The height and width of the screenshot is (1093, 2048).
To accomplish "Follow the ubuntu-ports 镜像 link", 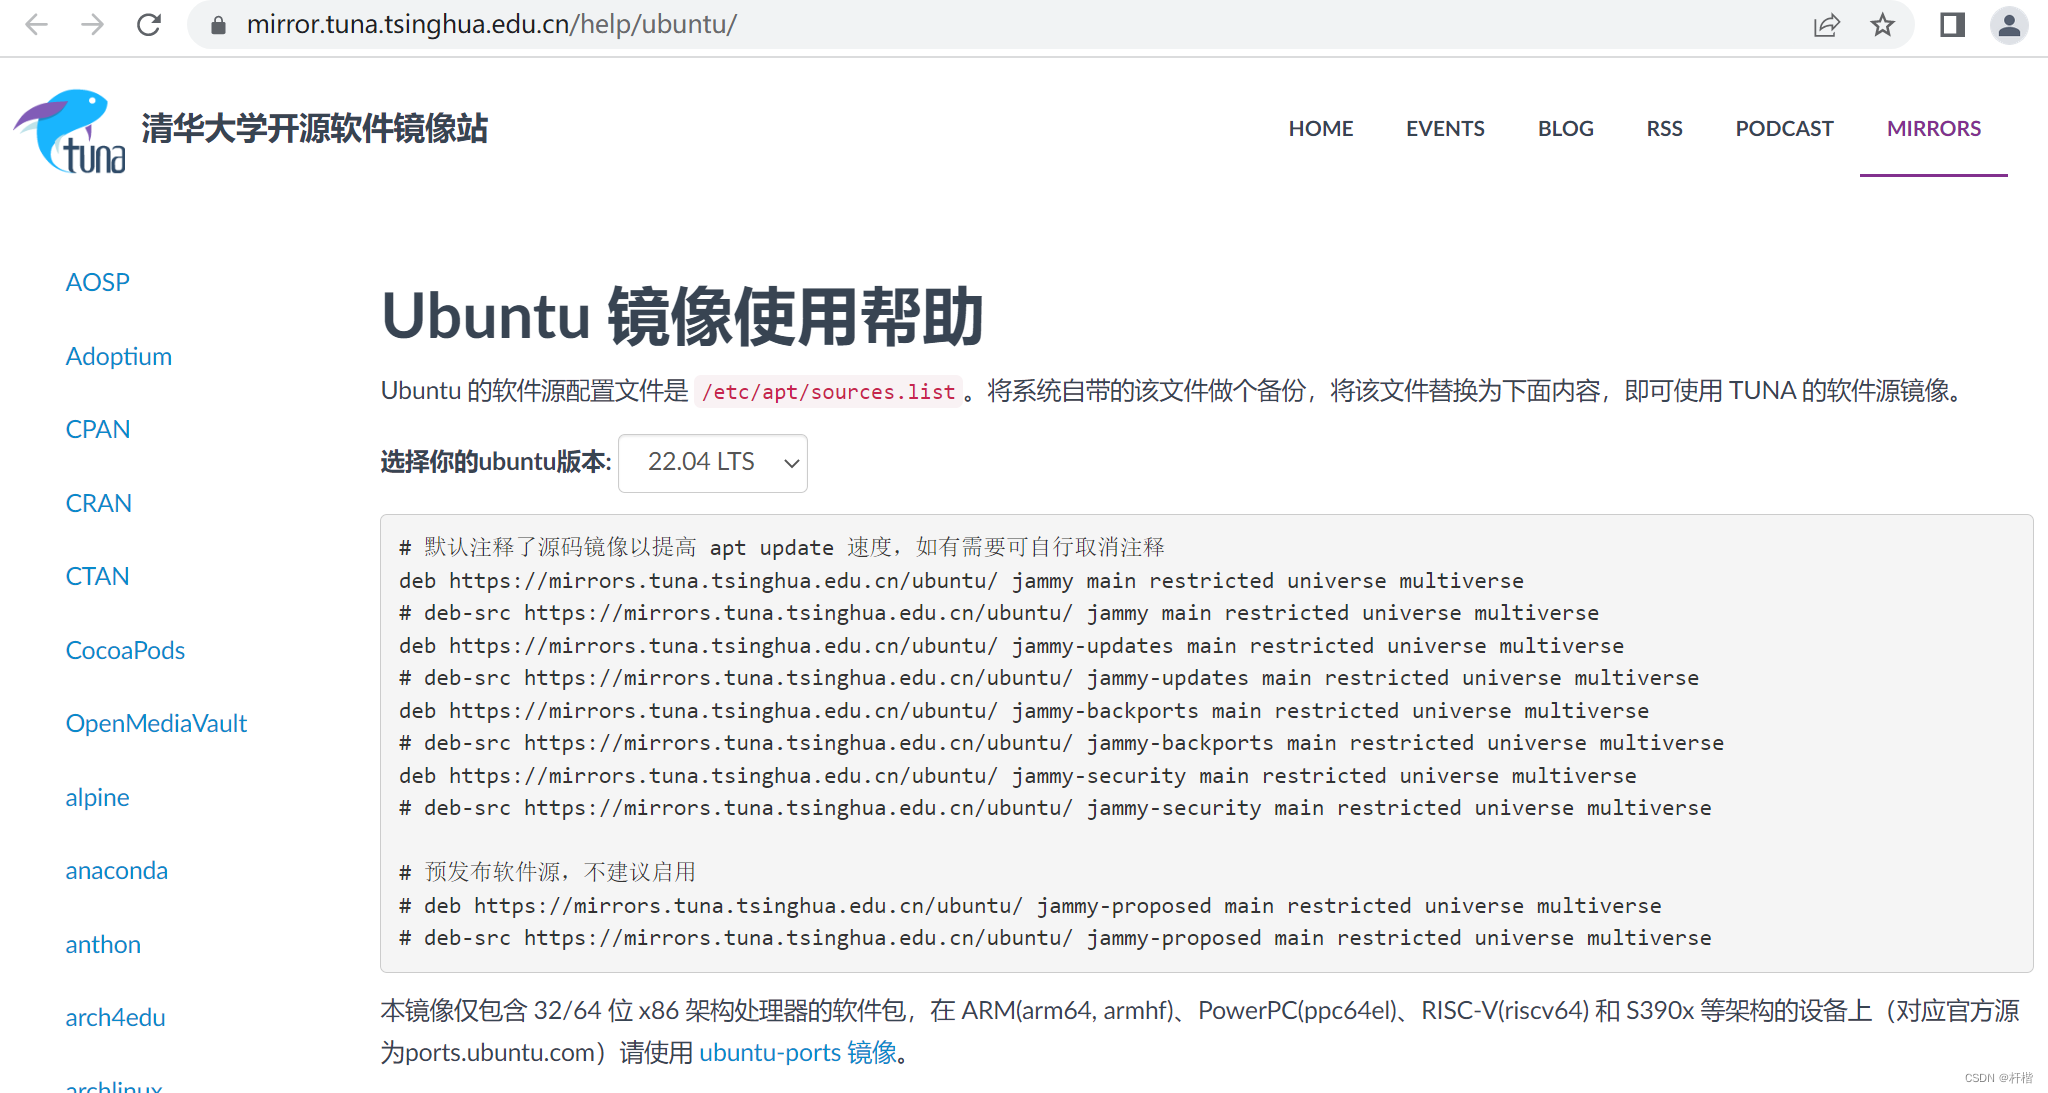I will [798, 1053].
